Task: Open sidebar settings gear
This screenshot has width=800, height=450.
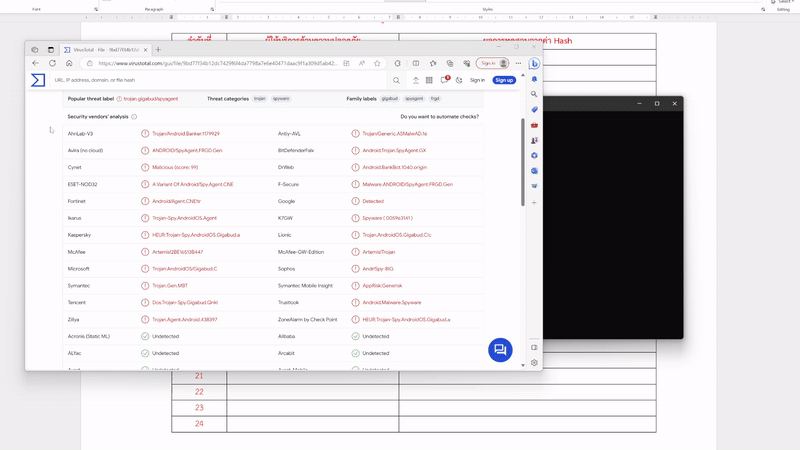Action: coord(534,363)
